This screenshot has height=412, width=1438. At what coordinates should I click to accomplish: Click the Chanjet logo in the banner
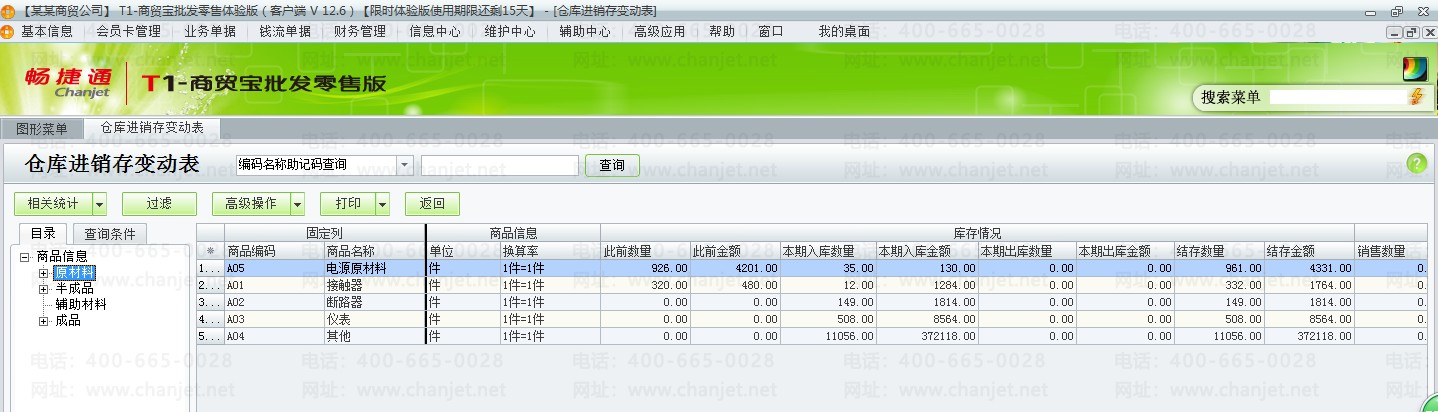pos(69,83)
